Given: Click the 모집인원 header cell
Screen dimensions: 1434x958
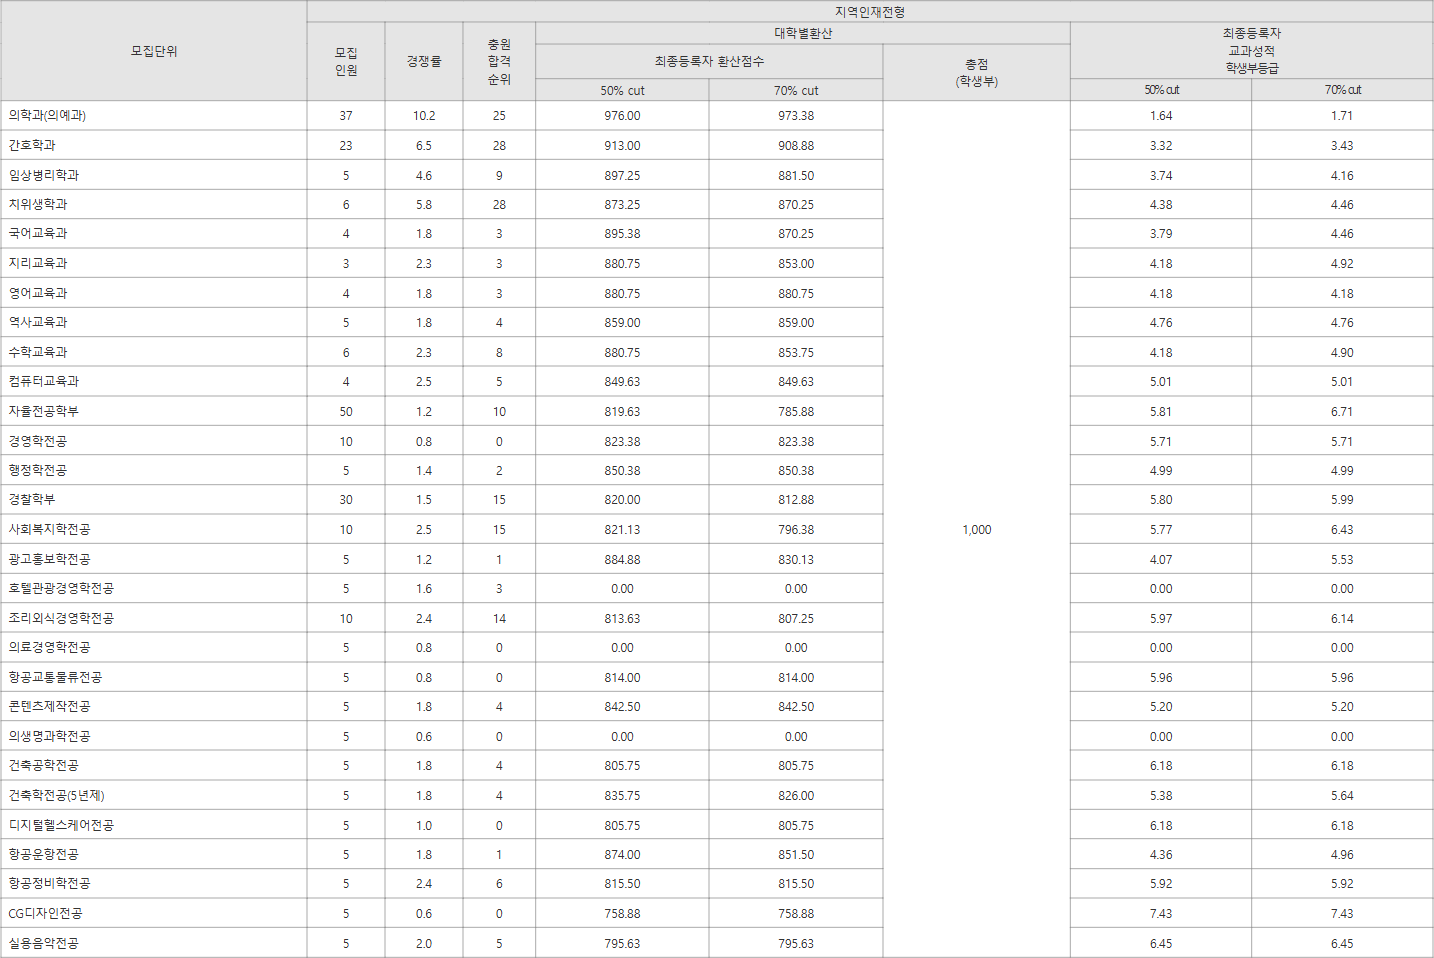Looking at the screenshot, I should click(x=345, y=61).
